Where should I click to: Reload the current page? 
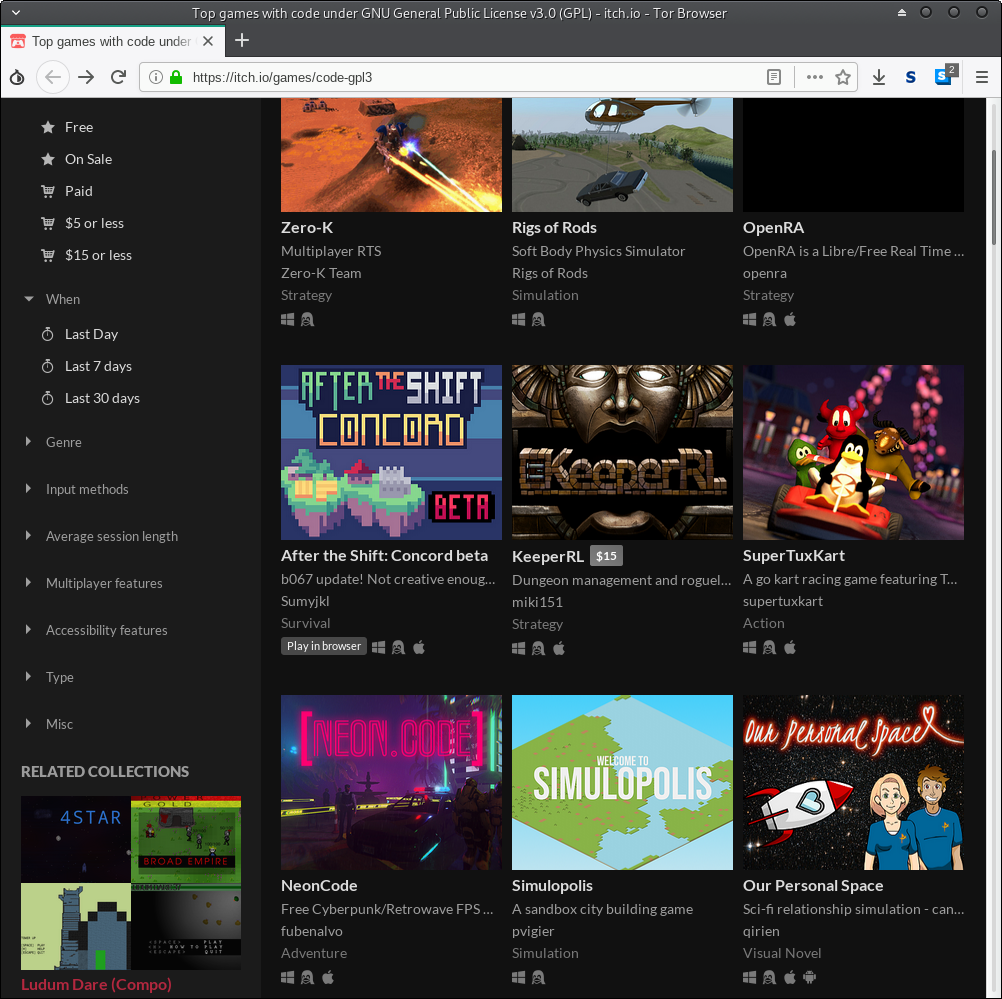[118, 77]
